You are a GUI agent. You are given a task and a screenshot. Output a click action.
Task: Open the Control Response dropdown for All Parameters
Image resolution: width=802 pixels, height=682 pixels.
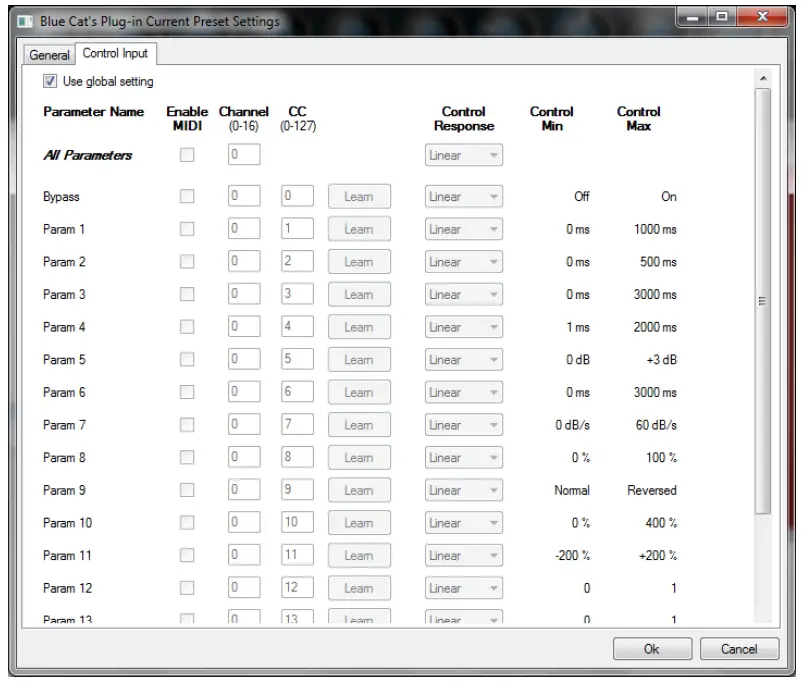462,155
